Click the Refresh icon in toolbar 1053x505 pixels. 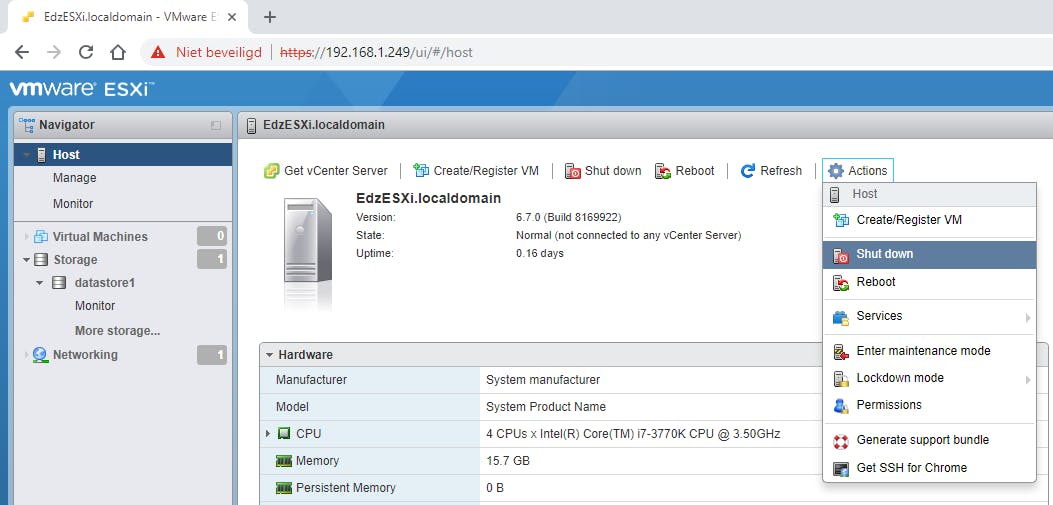click(747, 171)
